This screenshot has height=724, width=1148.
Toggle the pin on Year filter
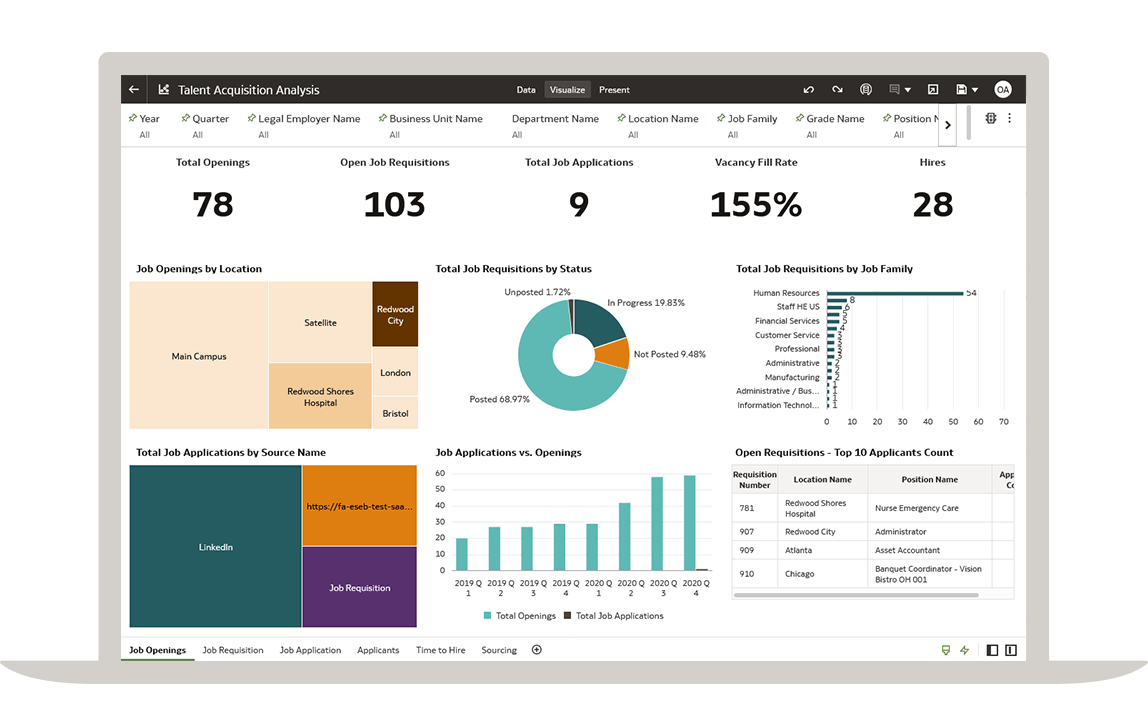(133, 118)
